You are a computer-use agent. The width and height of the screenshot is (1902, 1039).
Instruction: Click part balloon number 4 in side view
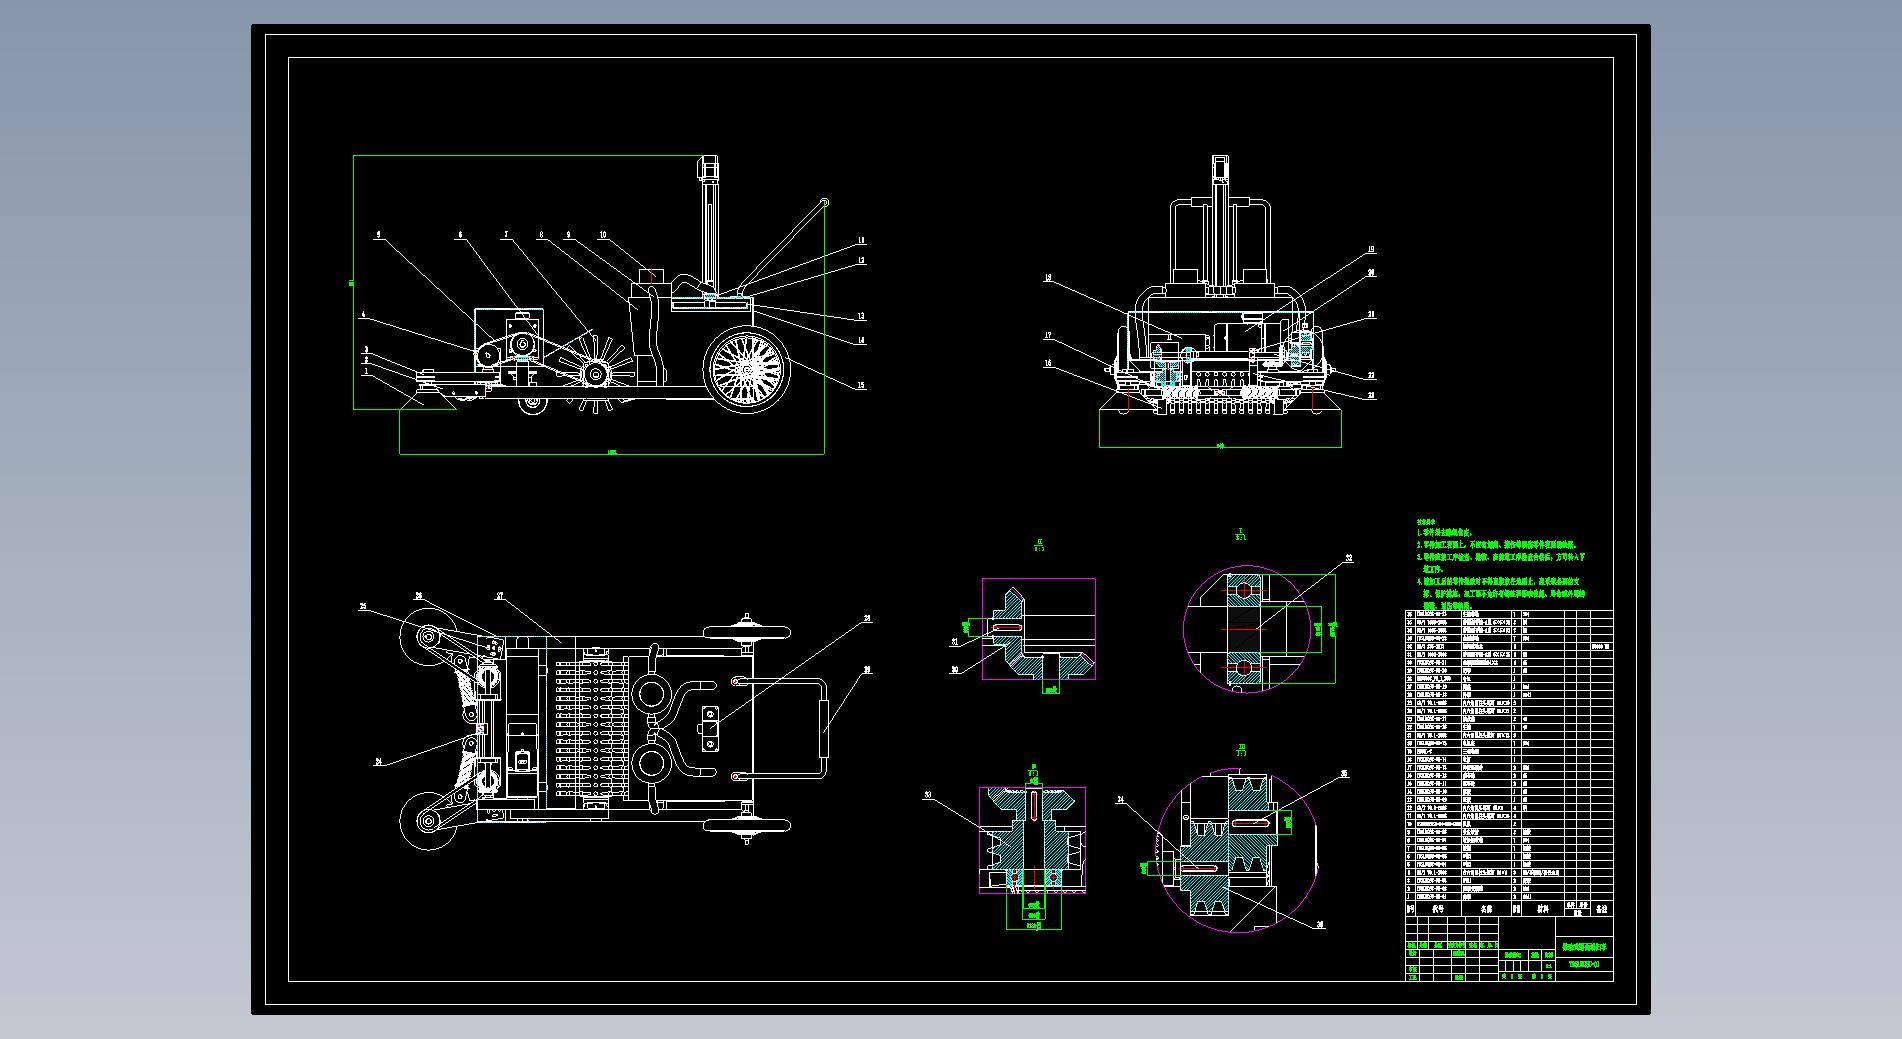click(363, 315)
